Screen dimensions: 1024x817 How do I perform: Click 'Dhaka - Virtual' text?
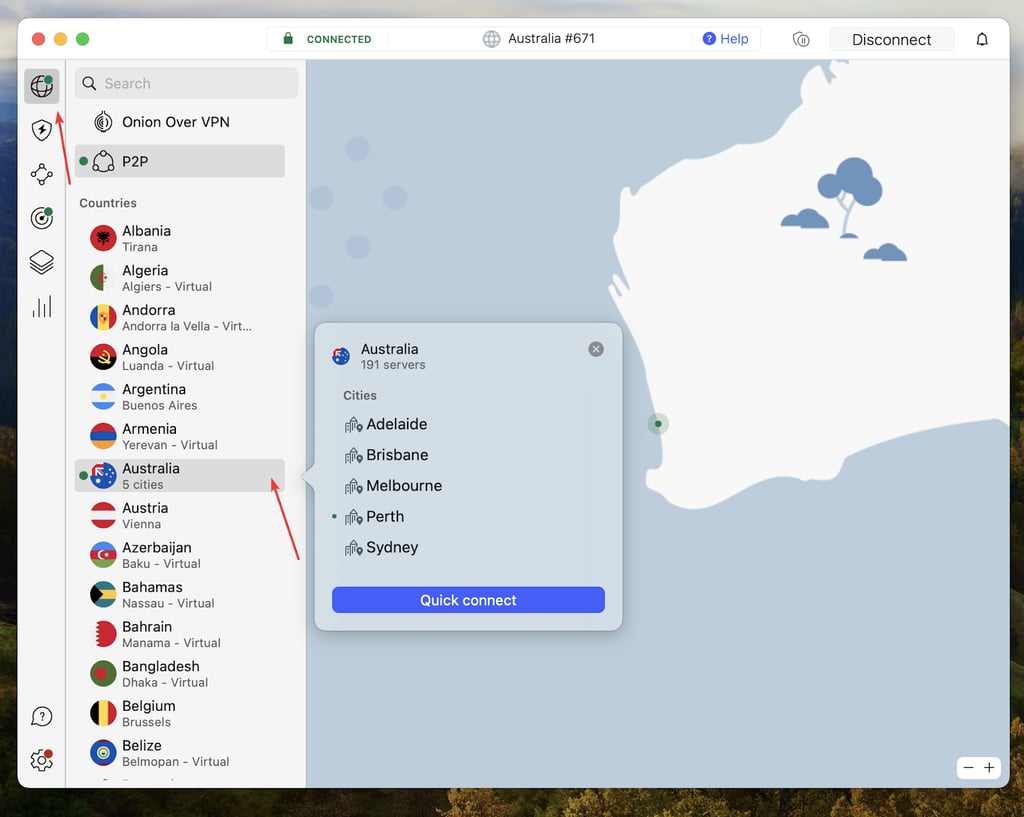(x=165, y=682)
